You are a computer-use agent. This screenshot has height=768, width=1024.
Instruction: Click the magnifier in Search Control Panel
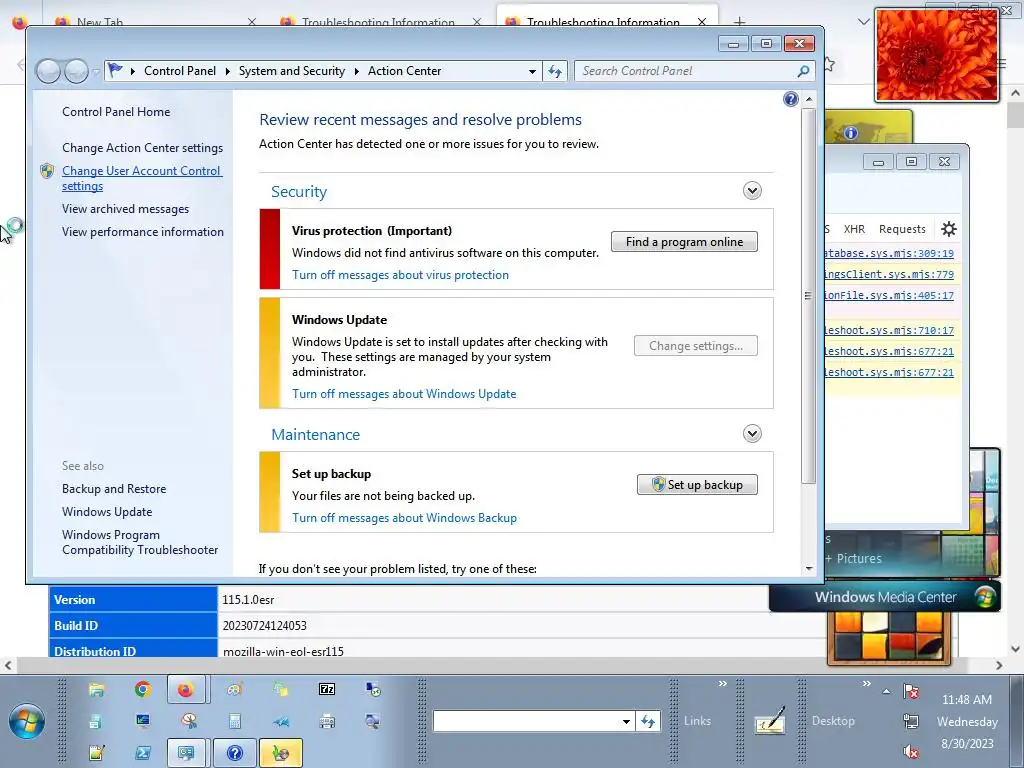point(803,71)
